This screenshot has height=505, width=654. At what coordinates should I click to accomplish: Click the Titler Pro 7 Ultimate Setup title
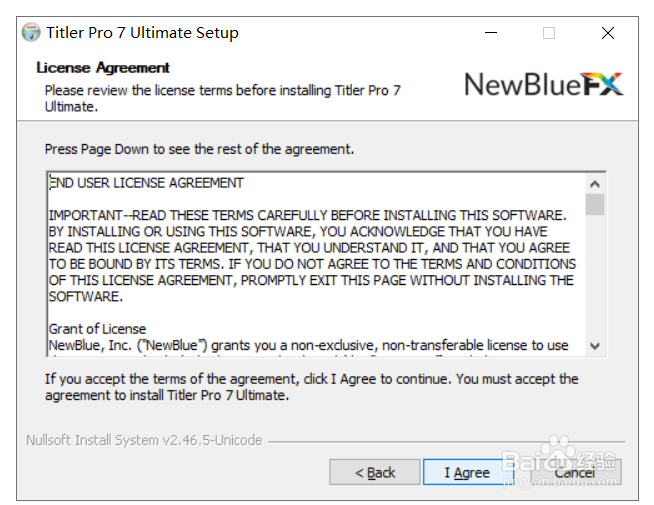point(142,33)
